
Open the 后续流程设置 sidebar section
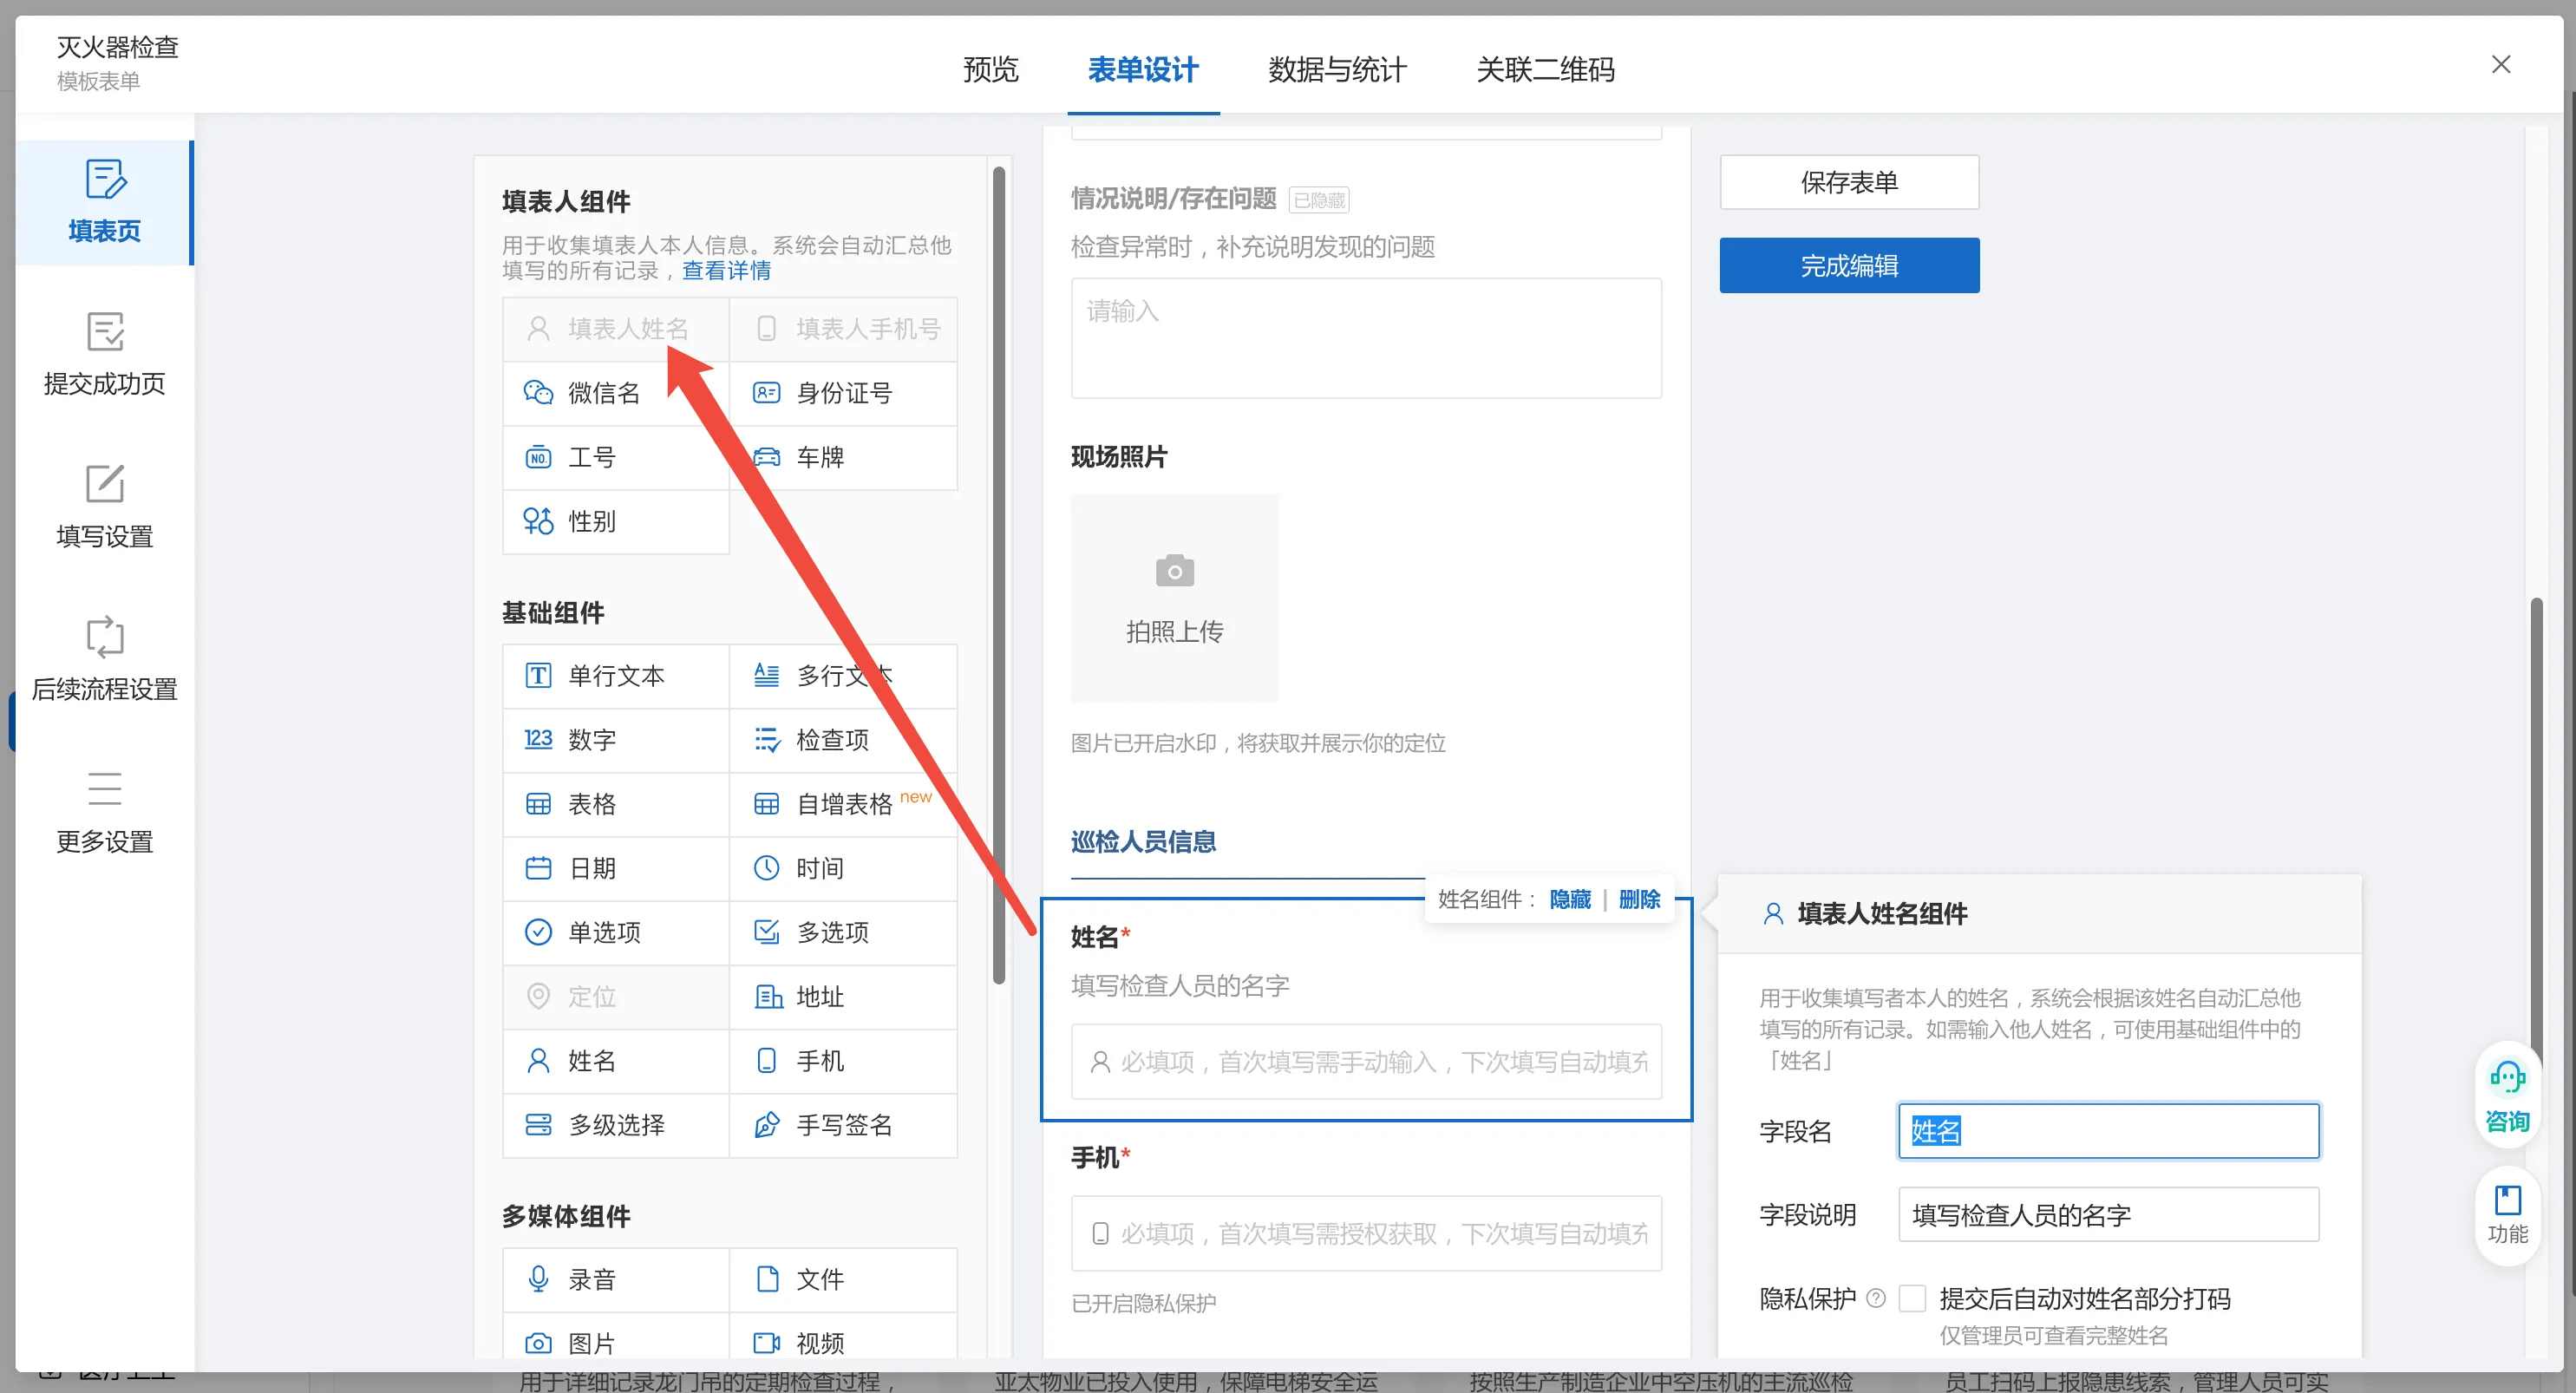point(104,660)
